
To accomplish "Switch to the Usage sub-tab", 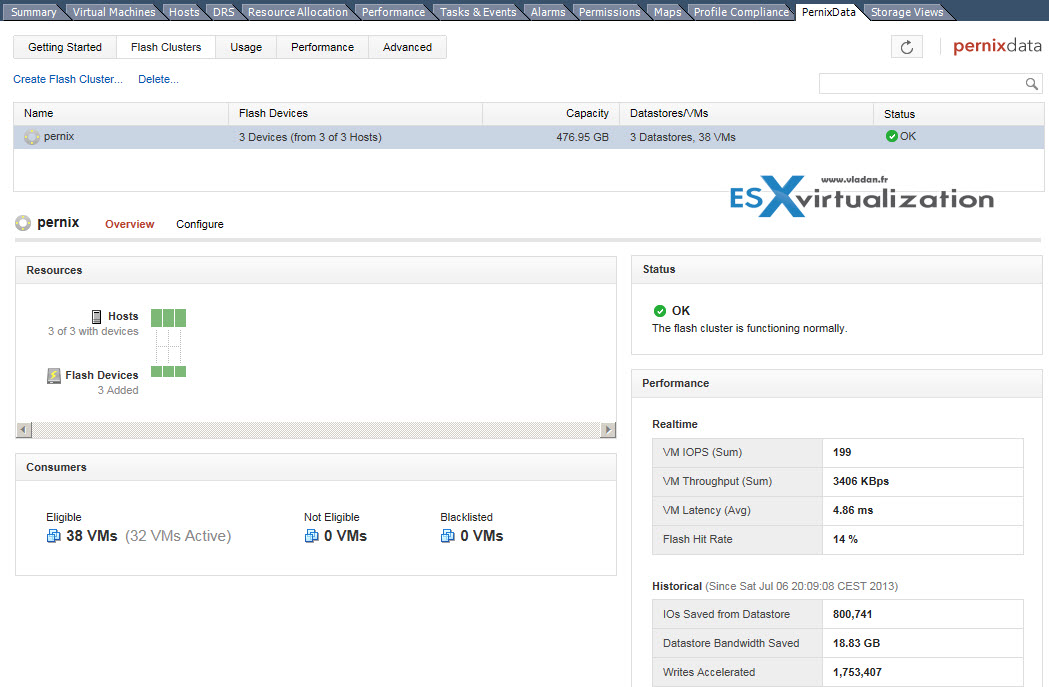I will click(x=246, y=47).
